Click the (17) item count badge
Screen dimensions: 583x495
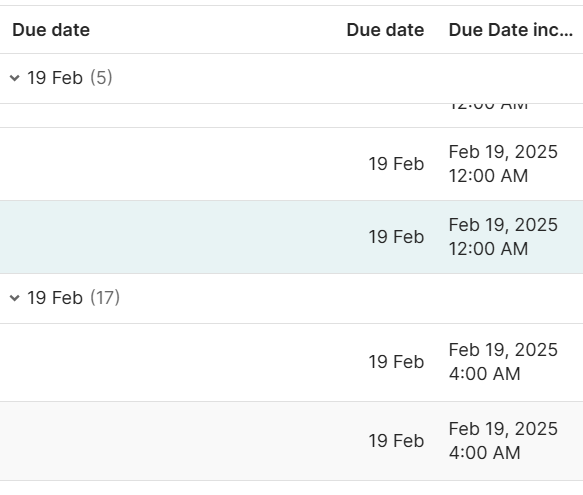[x=105, y=298]
